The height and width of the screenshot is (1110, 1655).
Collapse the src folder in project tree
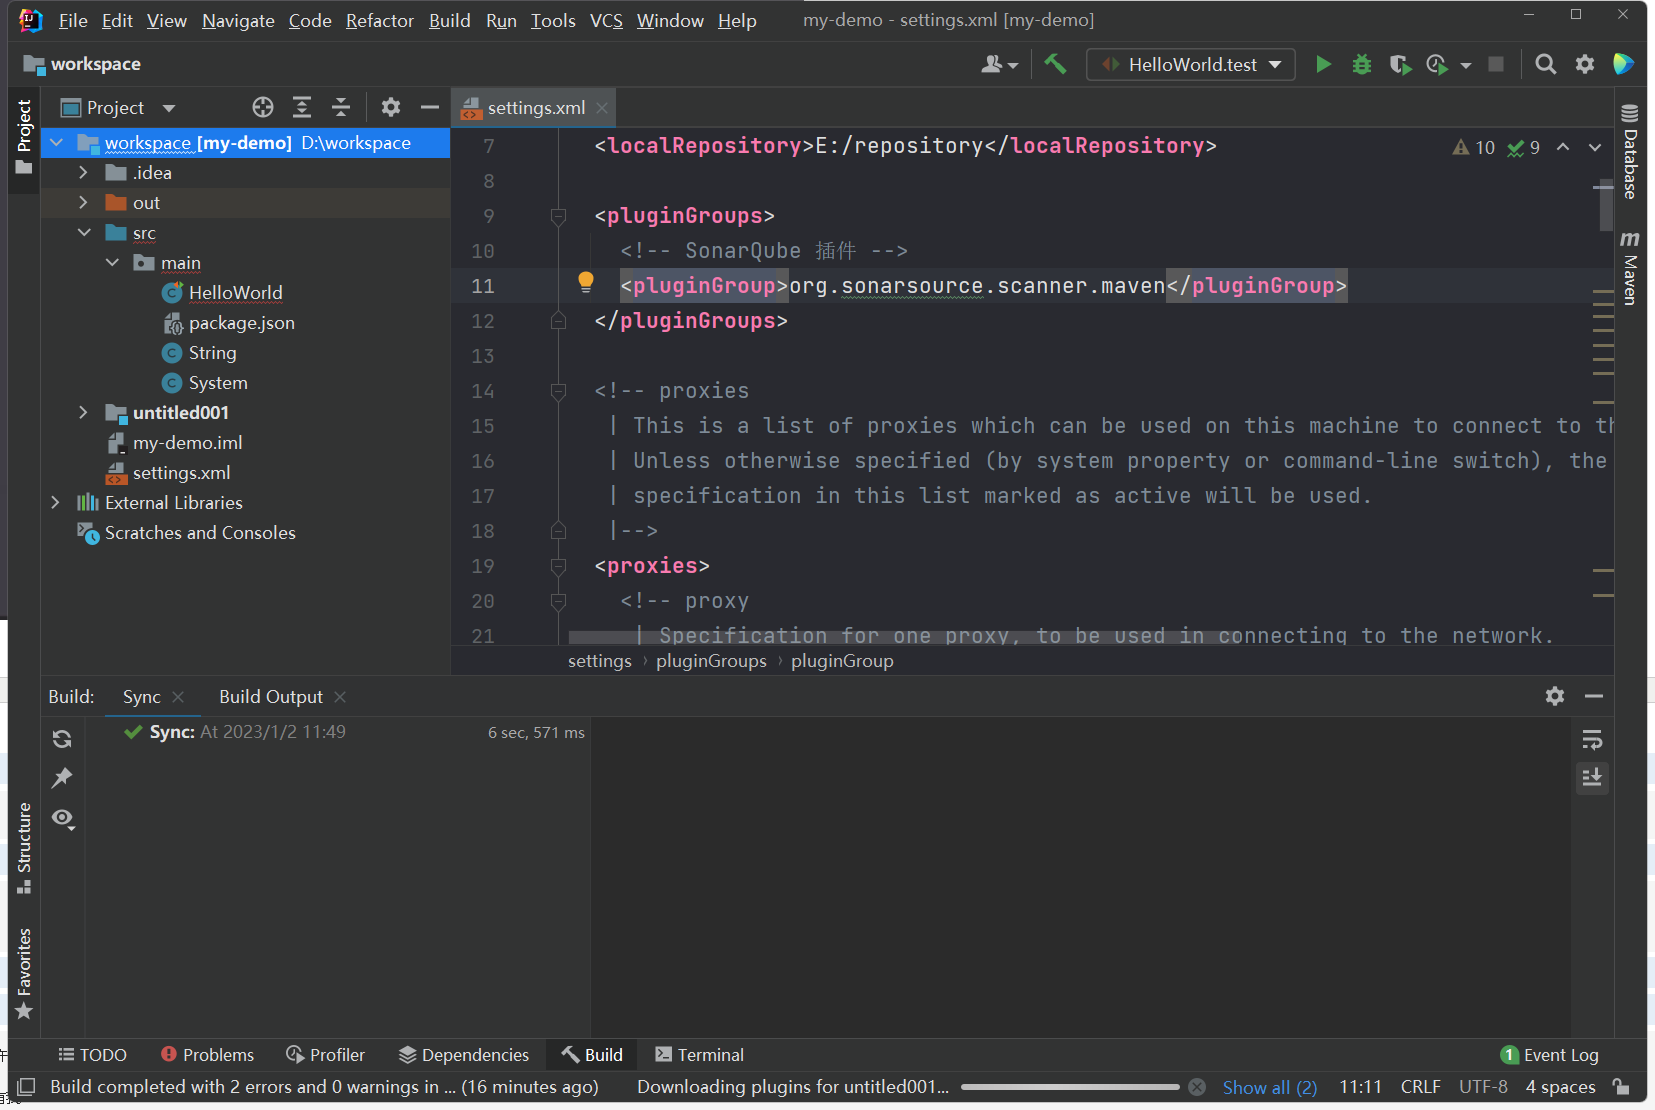pyautogui.click(x=84, y=233)
